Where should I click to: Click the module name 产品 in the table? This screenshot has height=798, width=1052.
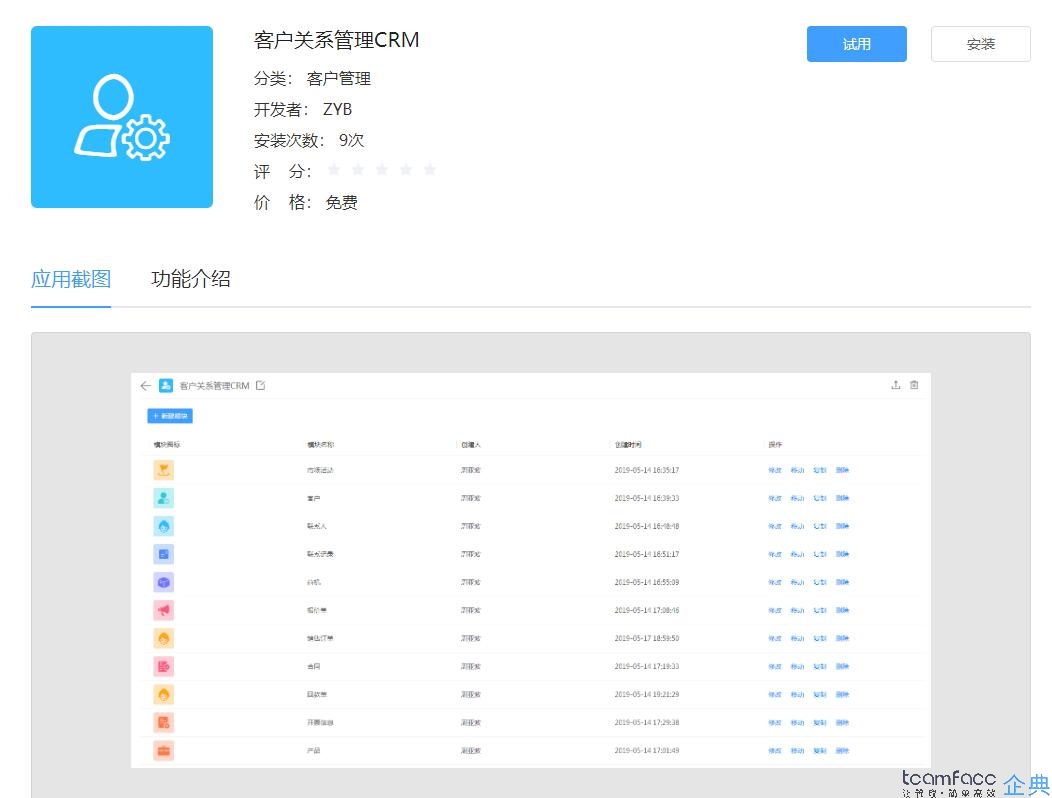tap(313, 751)
